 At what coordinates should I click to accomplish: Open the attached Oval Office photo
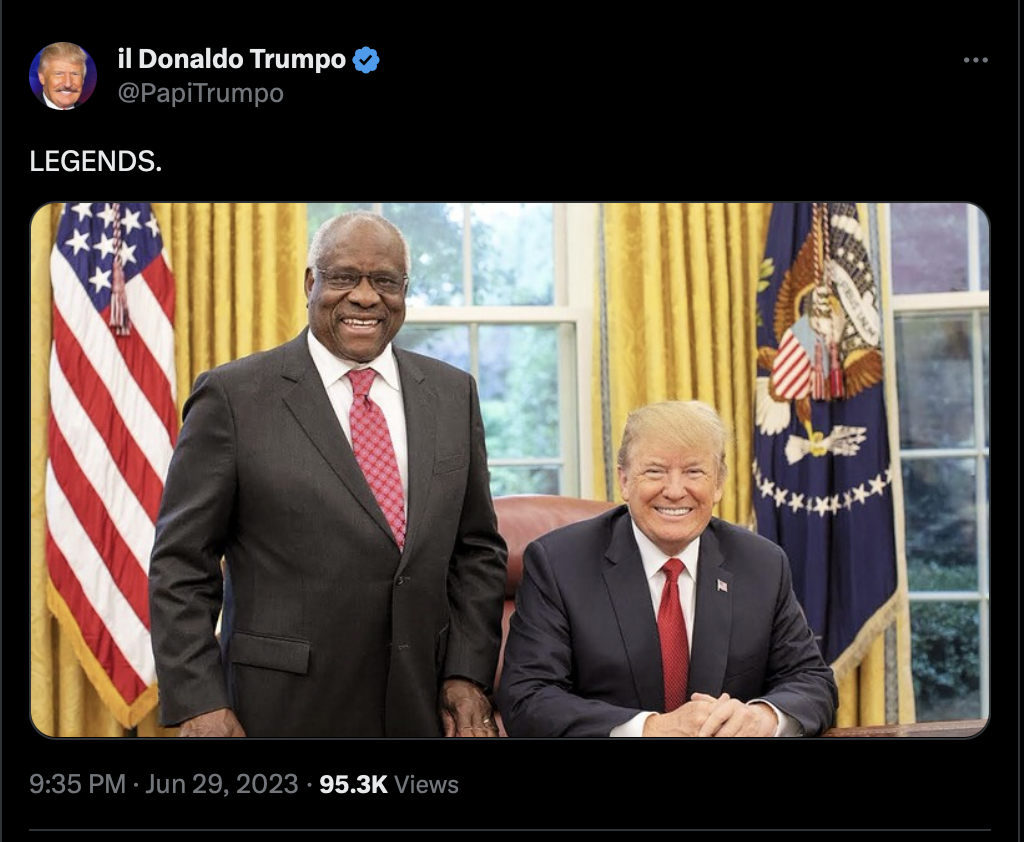(x=510, y=470)
